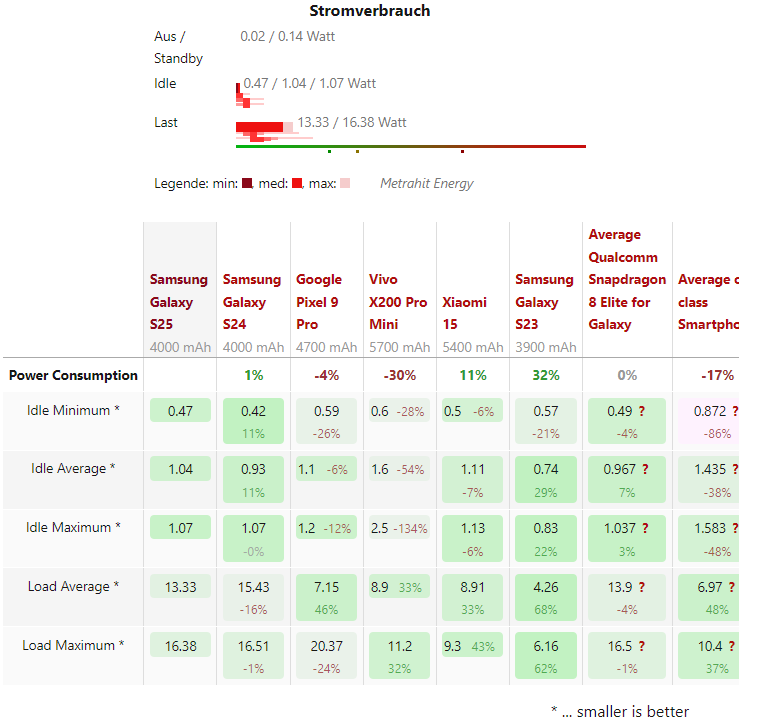
Task: Click the 0.42 Galaxy S24 cell
Action: point(253,421)
